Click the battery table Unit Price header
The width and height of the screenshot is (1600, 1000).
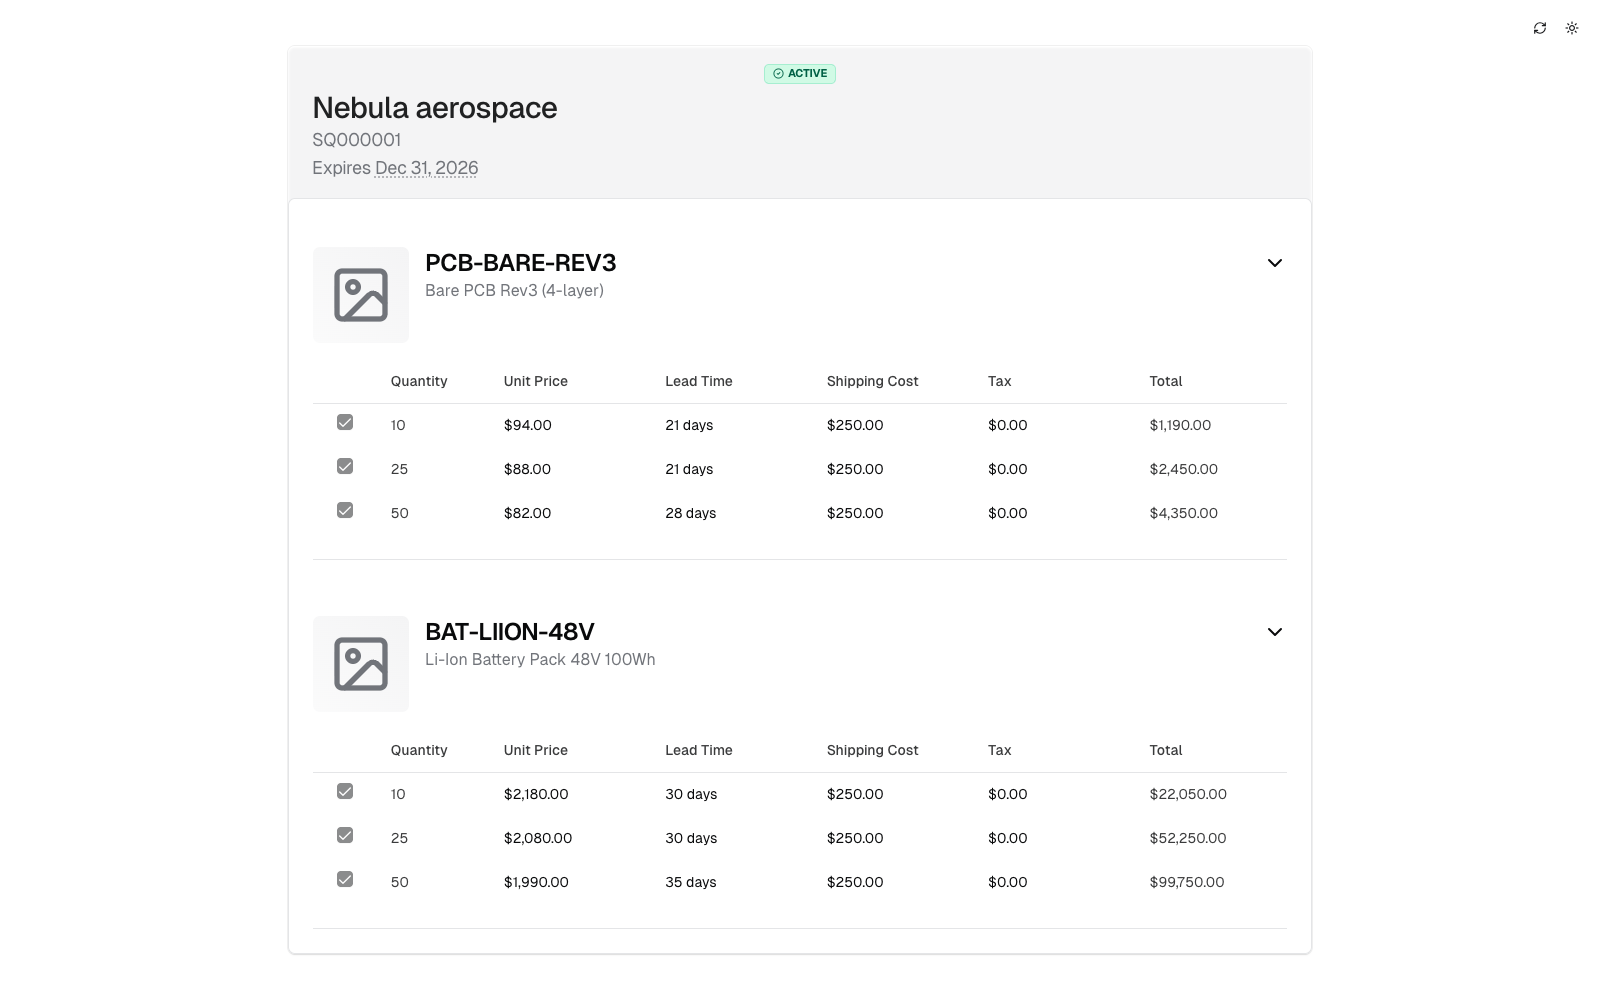coord(536,750)
